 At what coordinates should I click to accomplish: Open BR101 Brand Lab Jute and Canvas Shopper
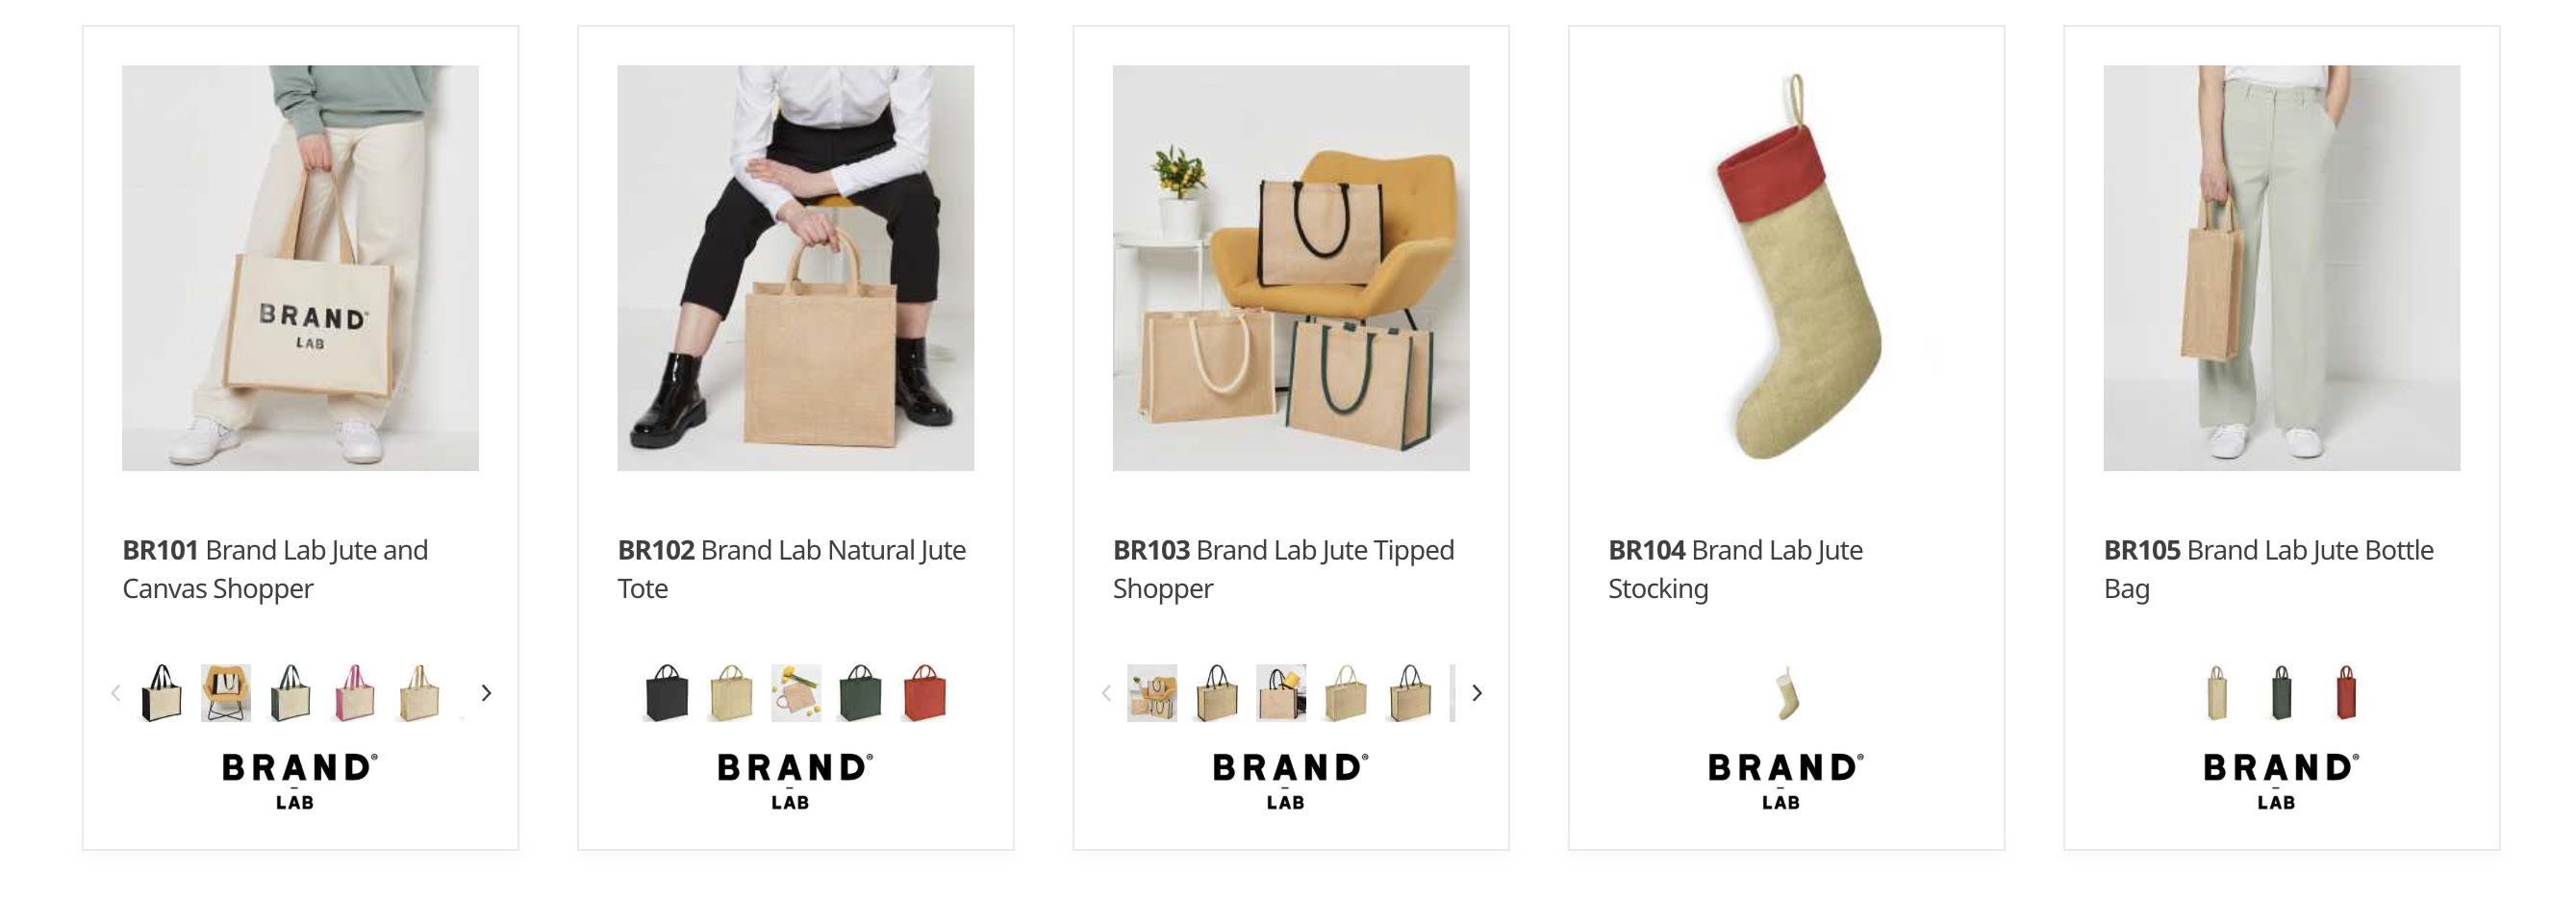(x=275, y=569)
